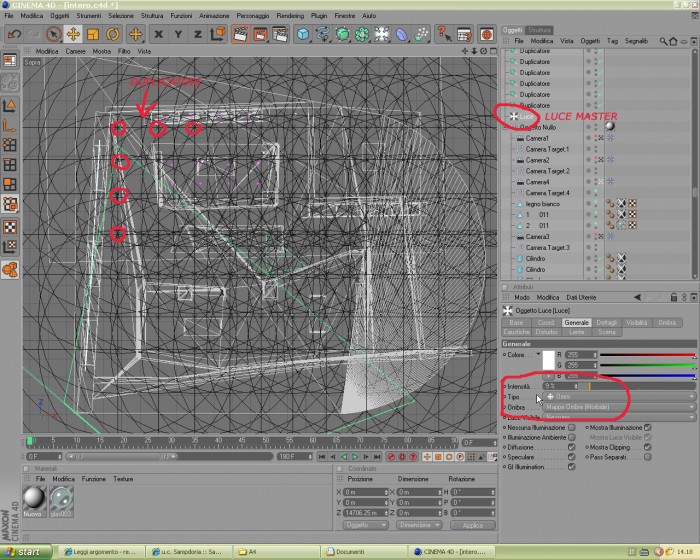Open the Tipo light type dropdown
Screen dimensions: 700x560
pyautogui.click(x=619, y=397)
